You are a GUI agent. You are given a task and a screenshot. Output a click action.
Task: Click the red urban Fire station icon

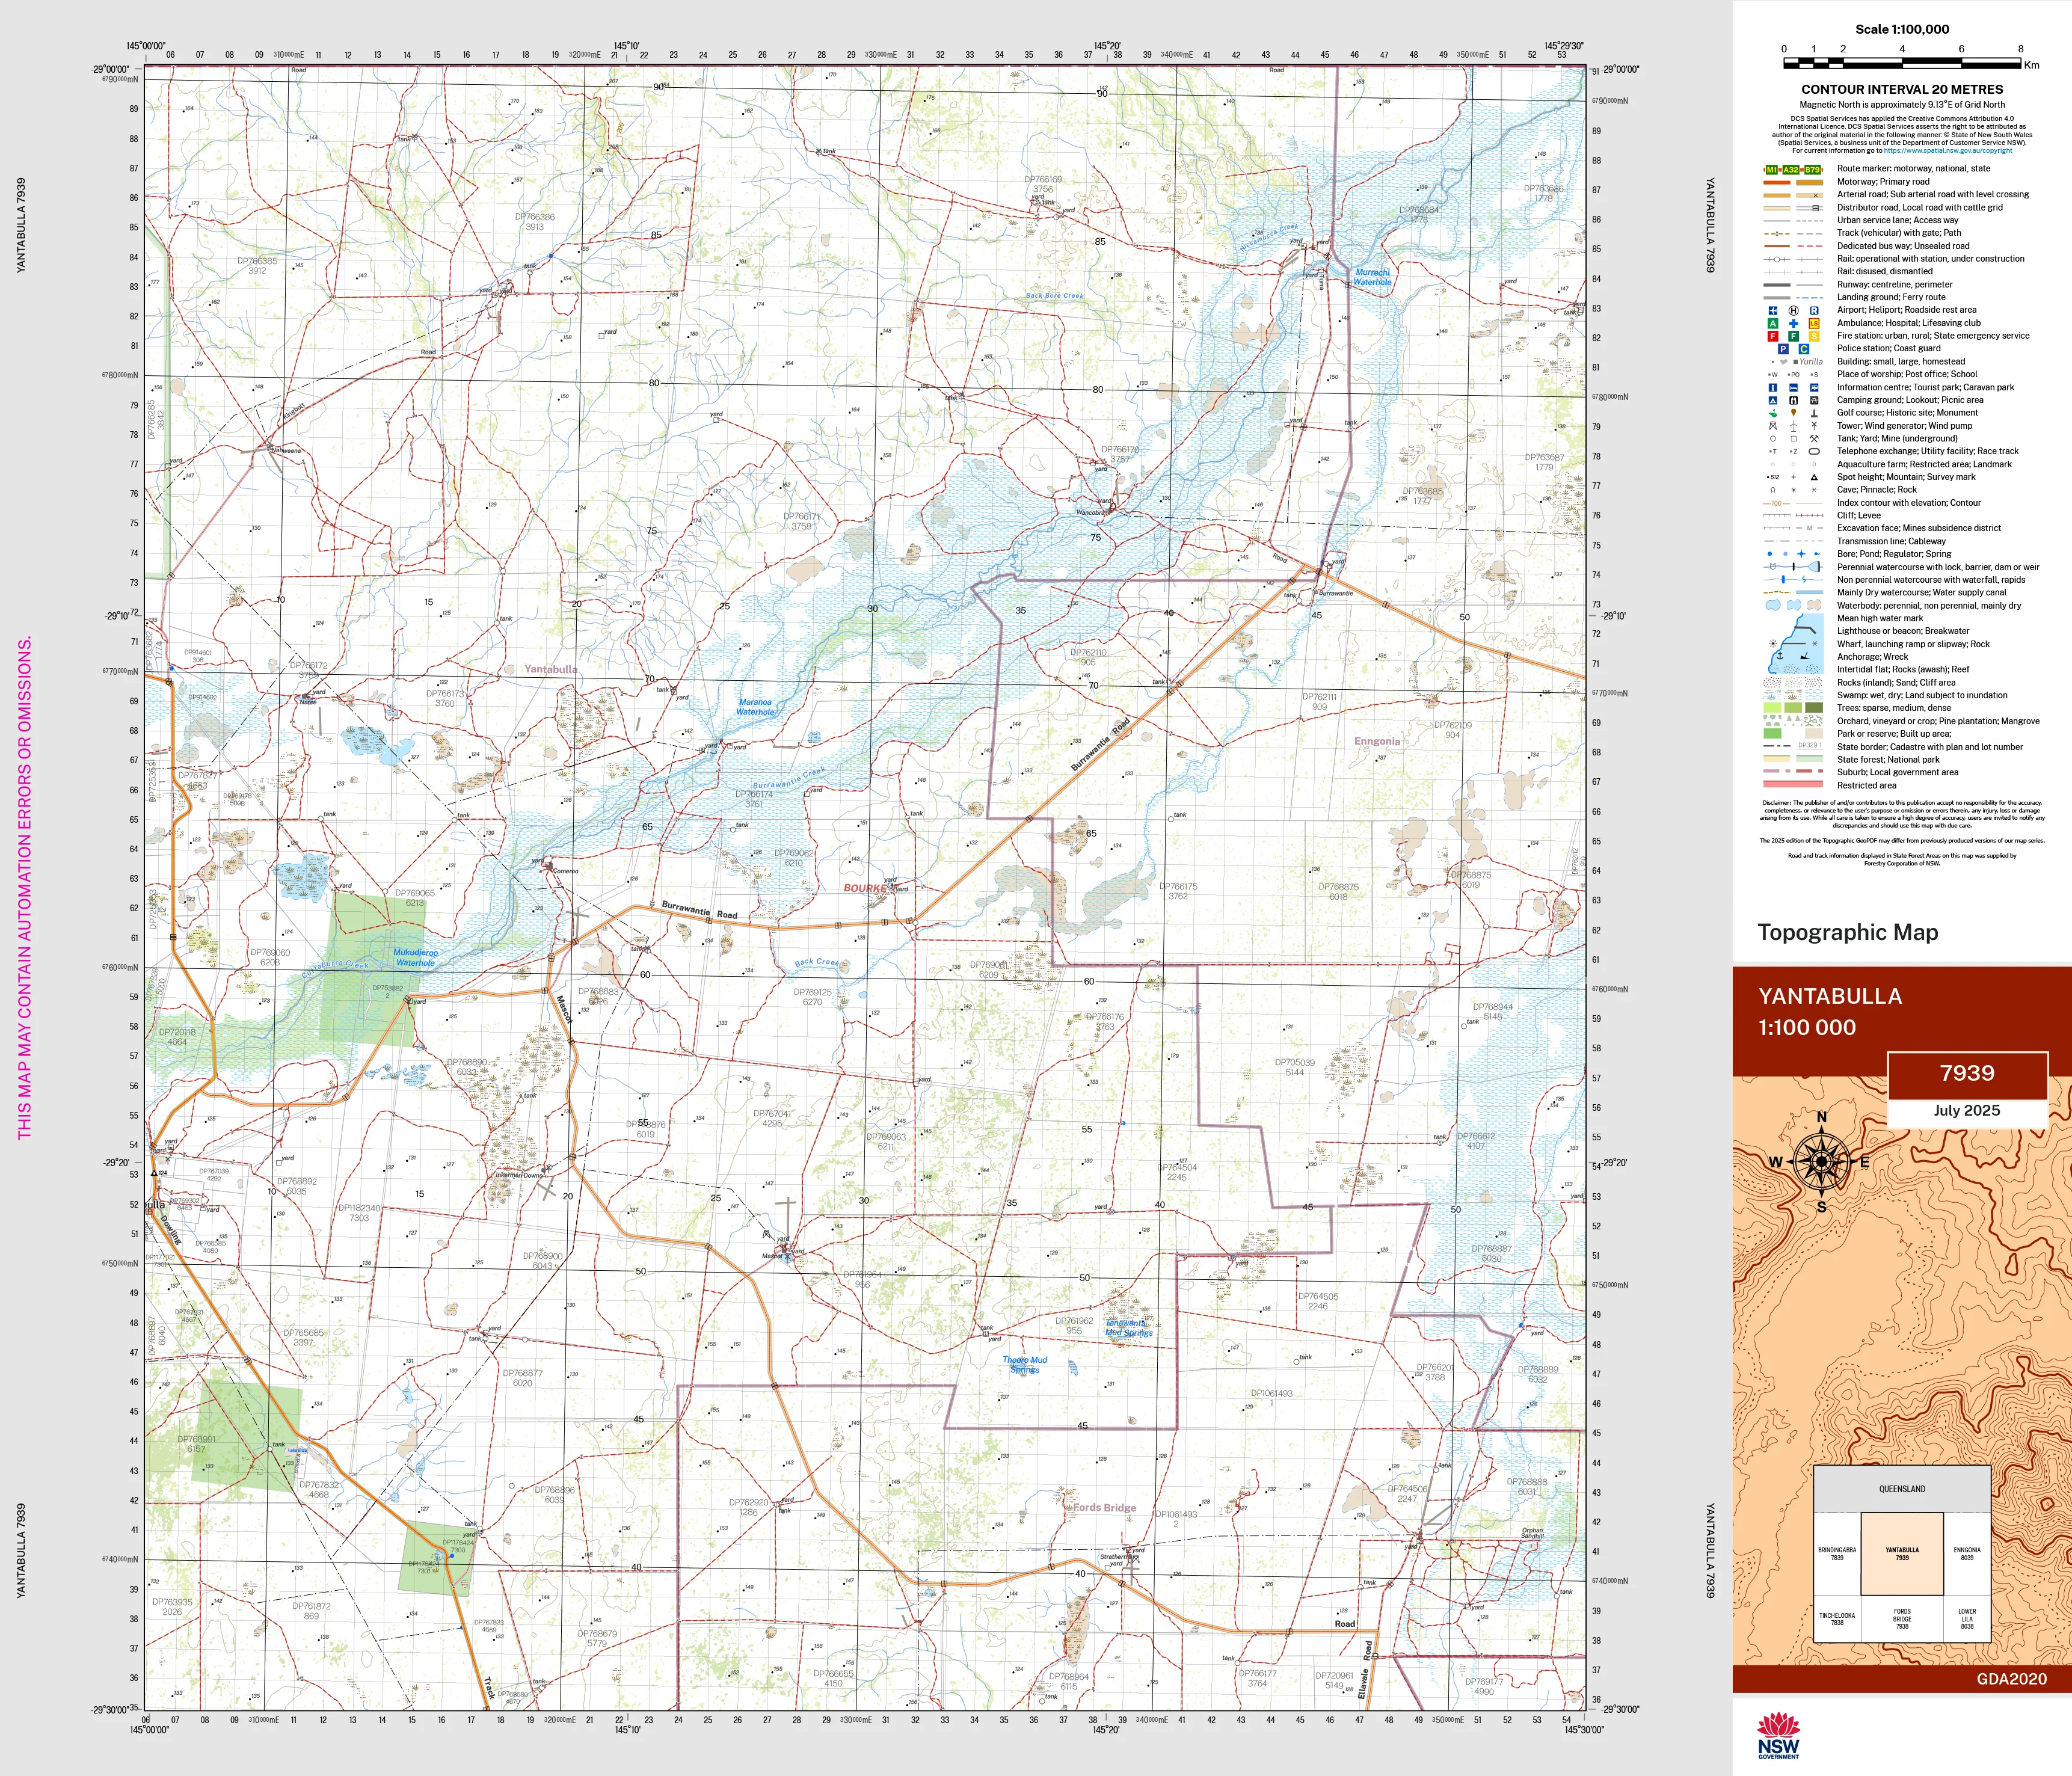1772,337
